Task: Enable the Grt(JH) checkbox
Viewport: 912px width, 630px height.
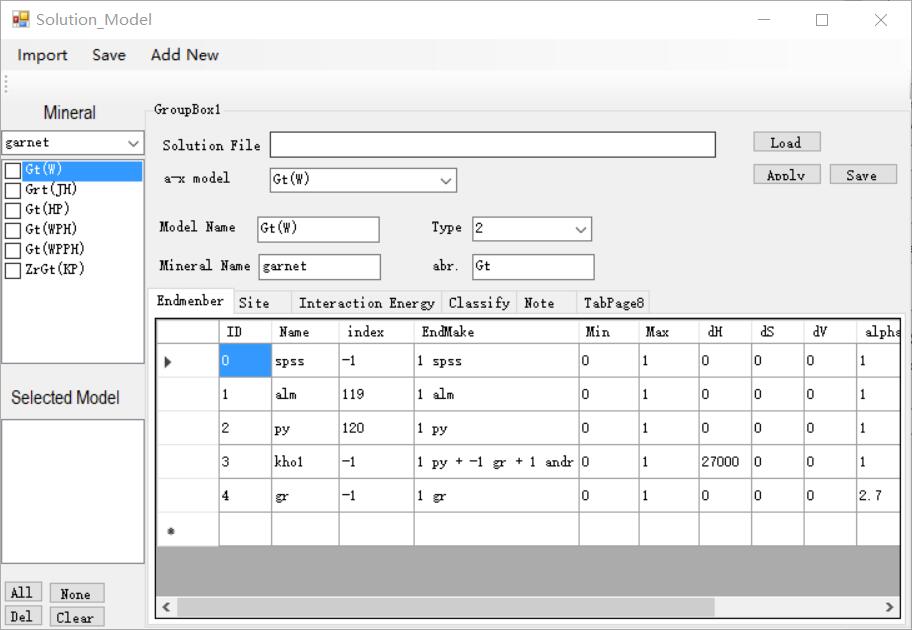Action: click(x=13, y=190)
